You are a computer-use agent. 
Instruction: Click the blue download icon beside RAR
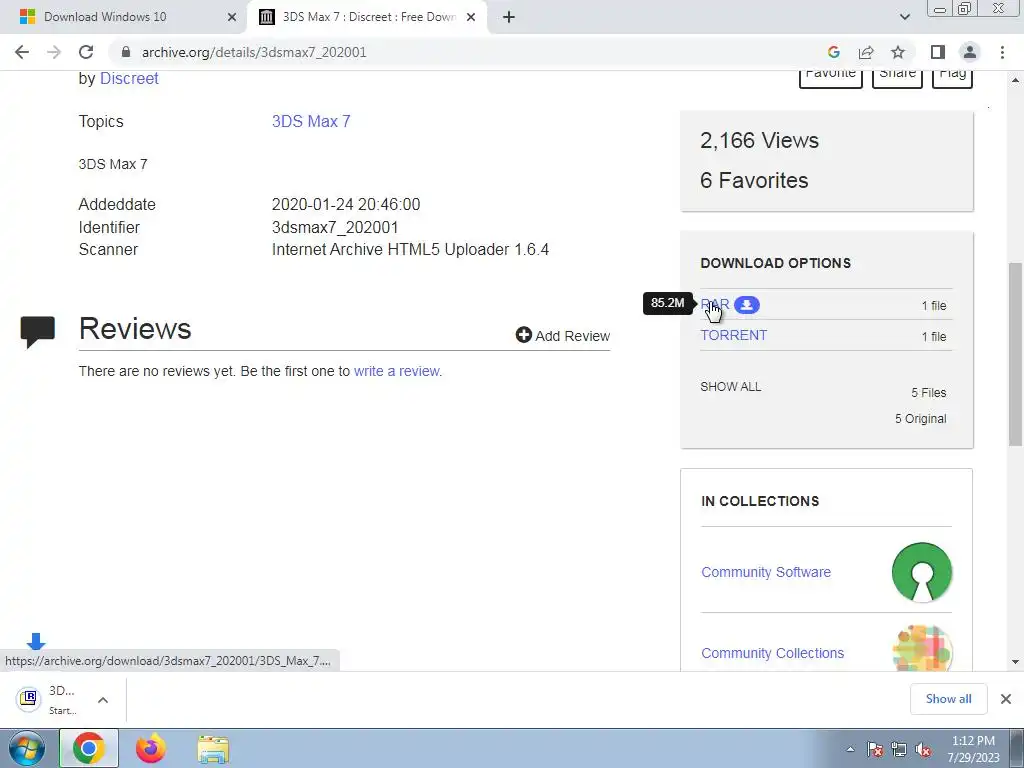click(x=746, y=305)
